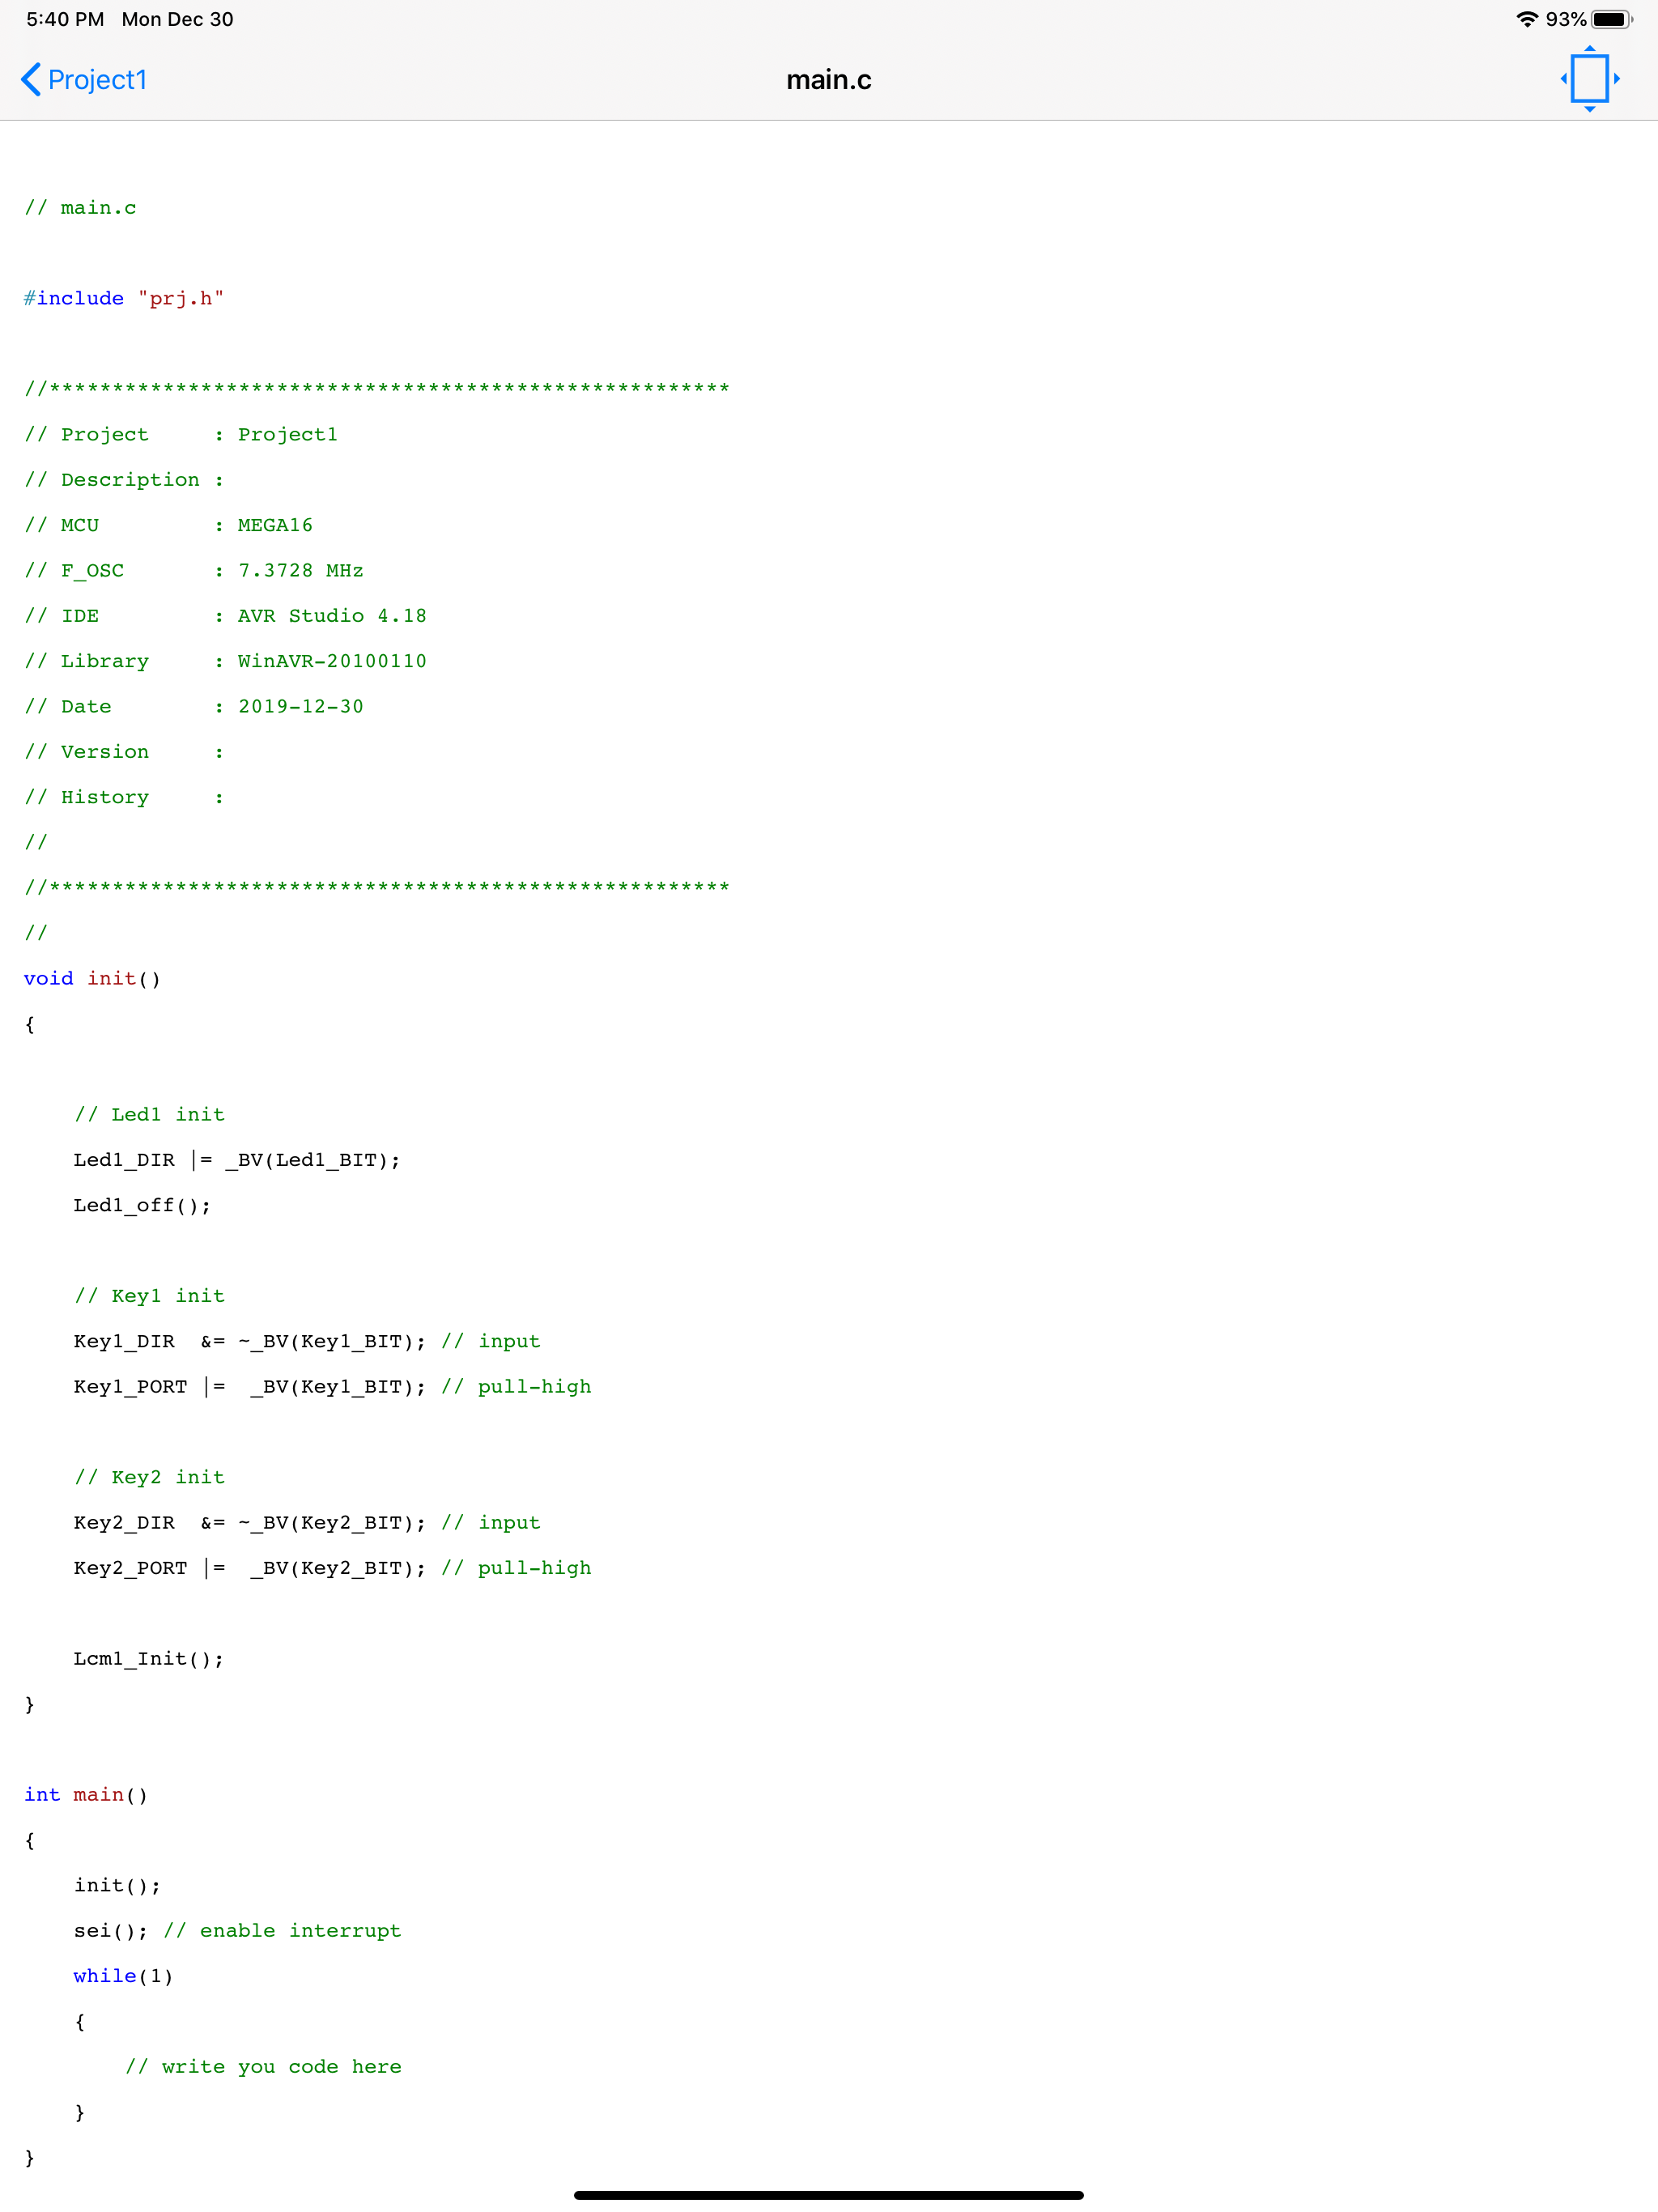1658x2212 pixels.
Task: Tap the screen rotation icon with four arrows
Action: [x=1590, y=79]
